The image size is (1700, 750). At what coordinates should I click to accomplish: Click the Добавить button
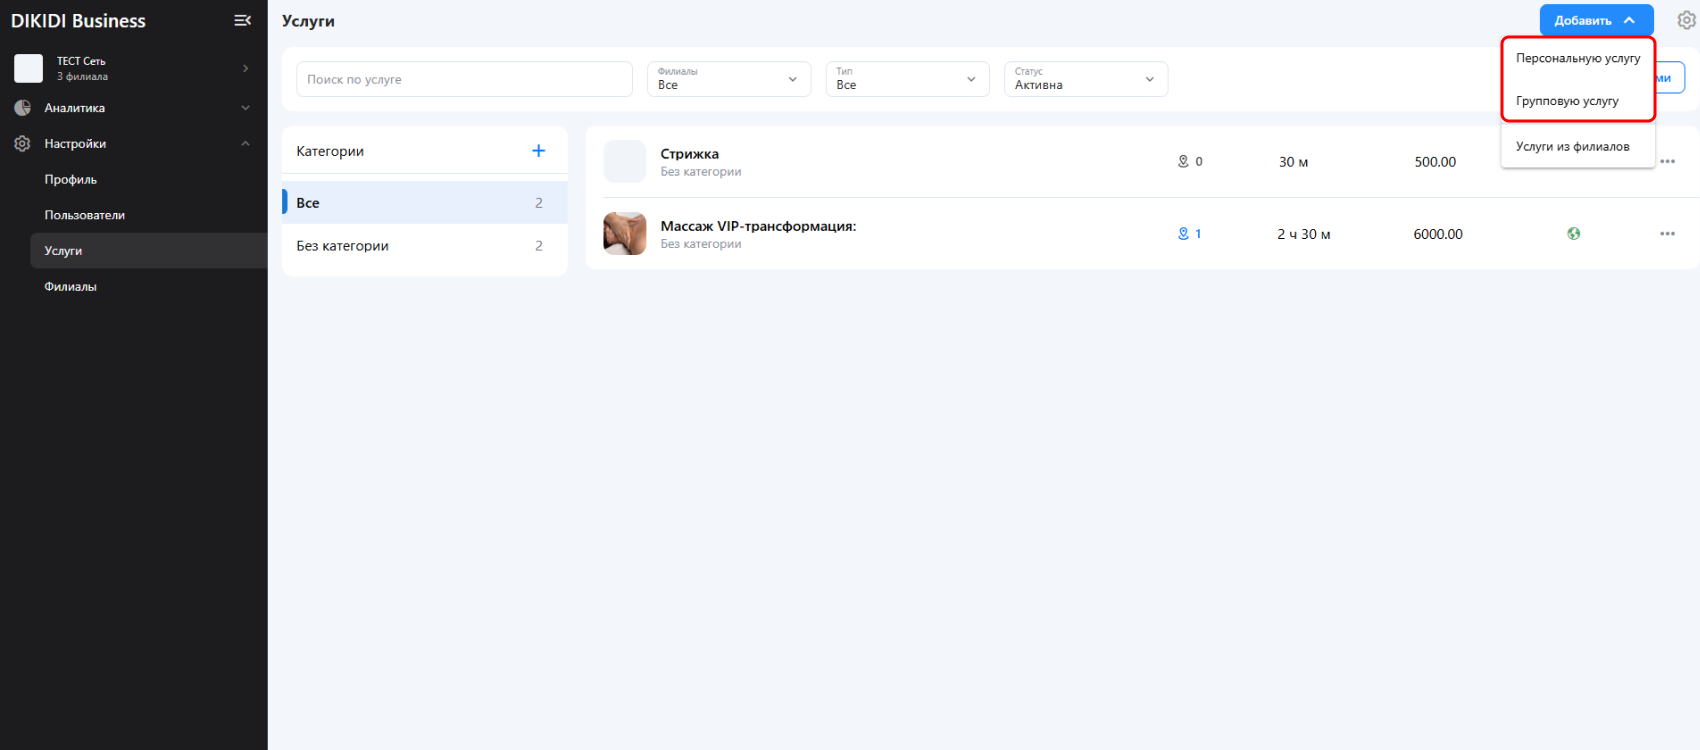(1595, 20)
